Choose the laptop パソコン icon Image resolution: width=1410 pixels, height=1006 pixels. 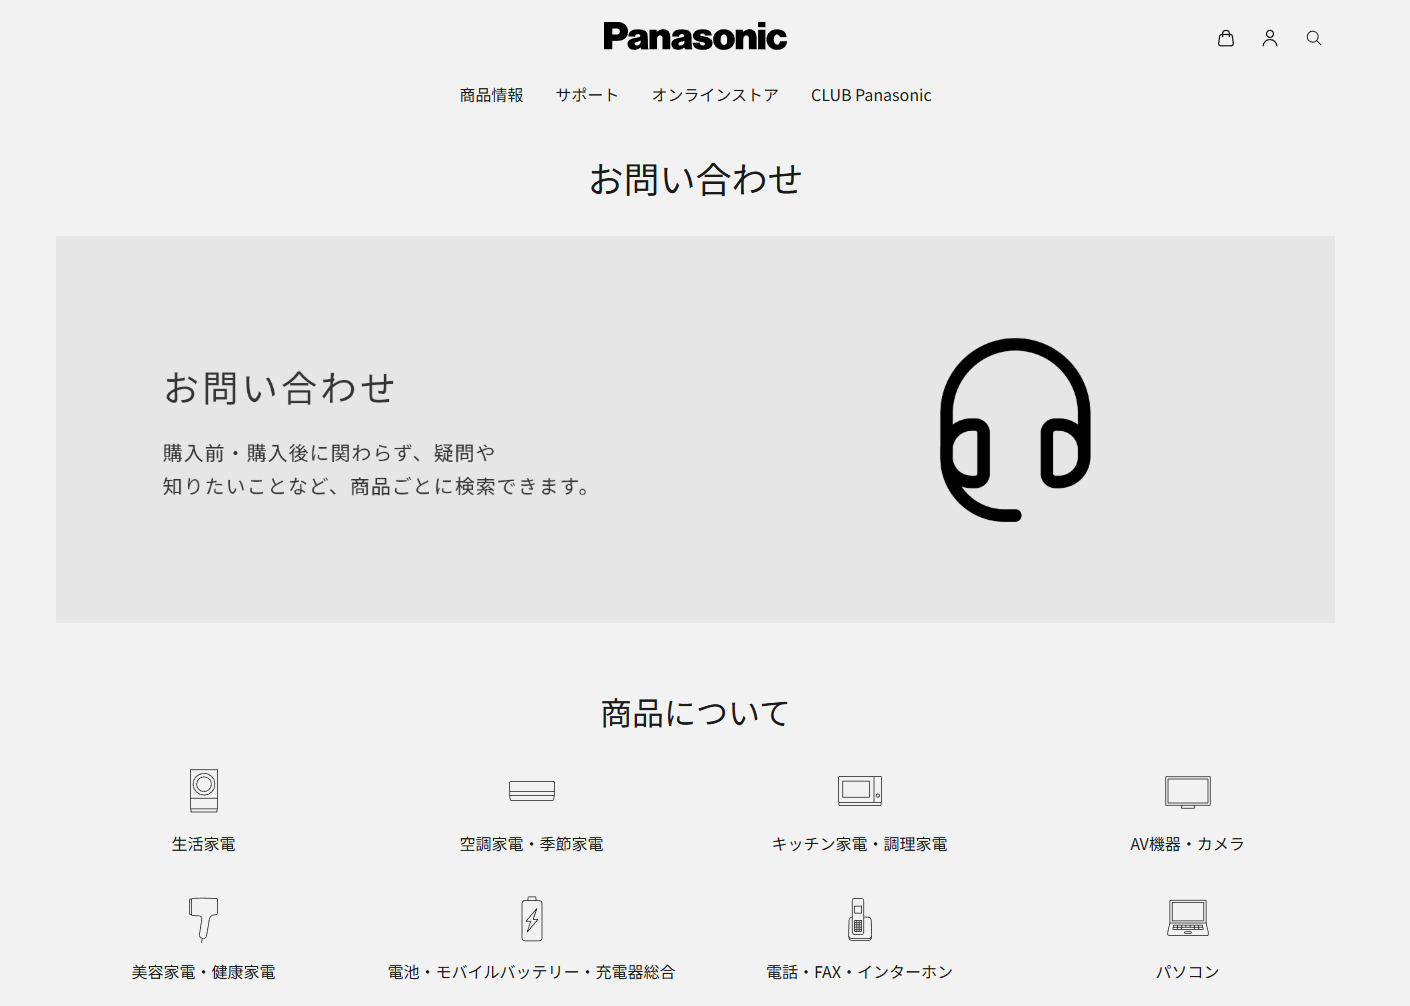[1188, 918]
